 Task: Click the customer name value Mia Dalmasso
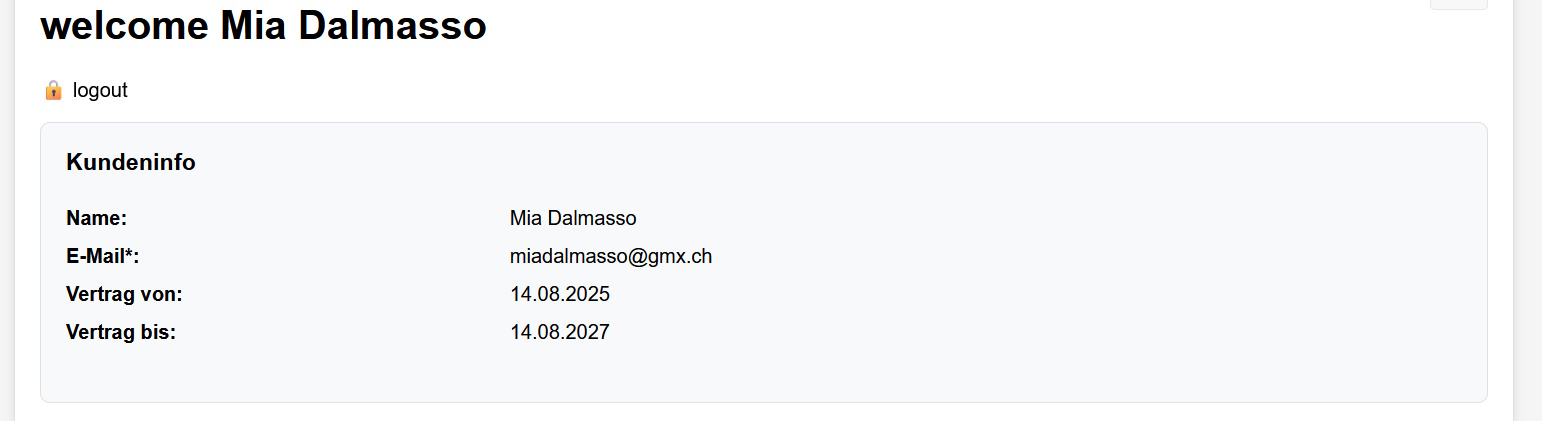[573, 218]
